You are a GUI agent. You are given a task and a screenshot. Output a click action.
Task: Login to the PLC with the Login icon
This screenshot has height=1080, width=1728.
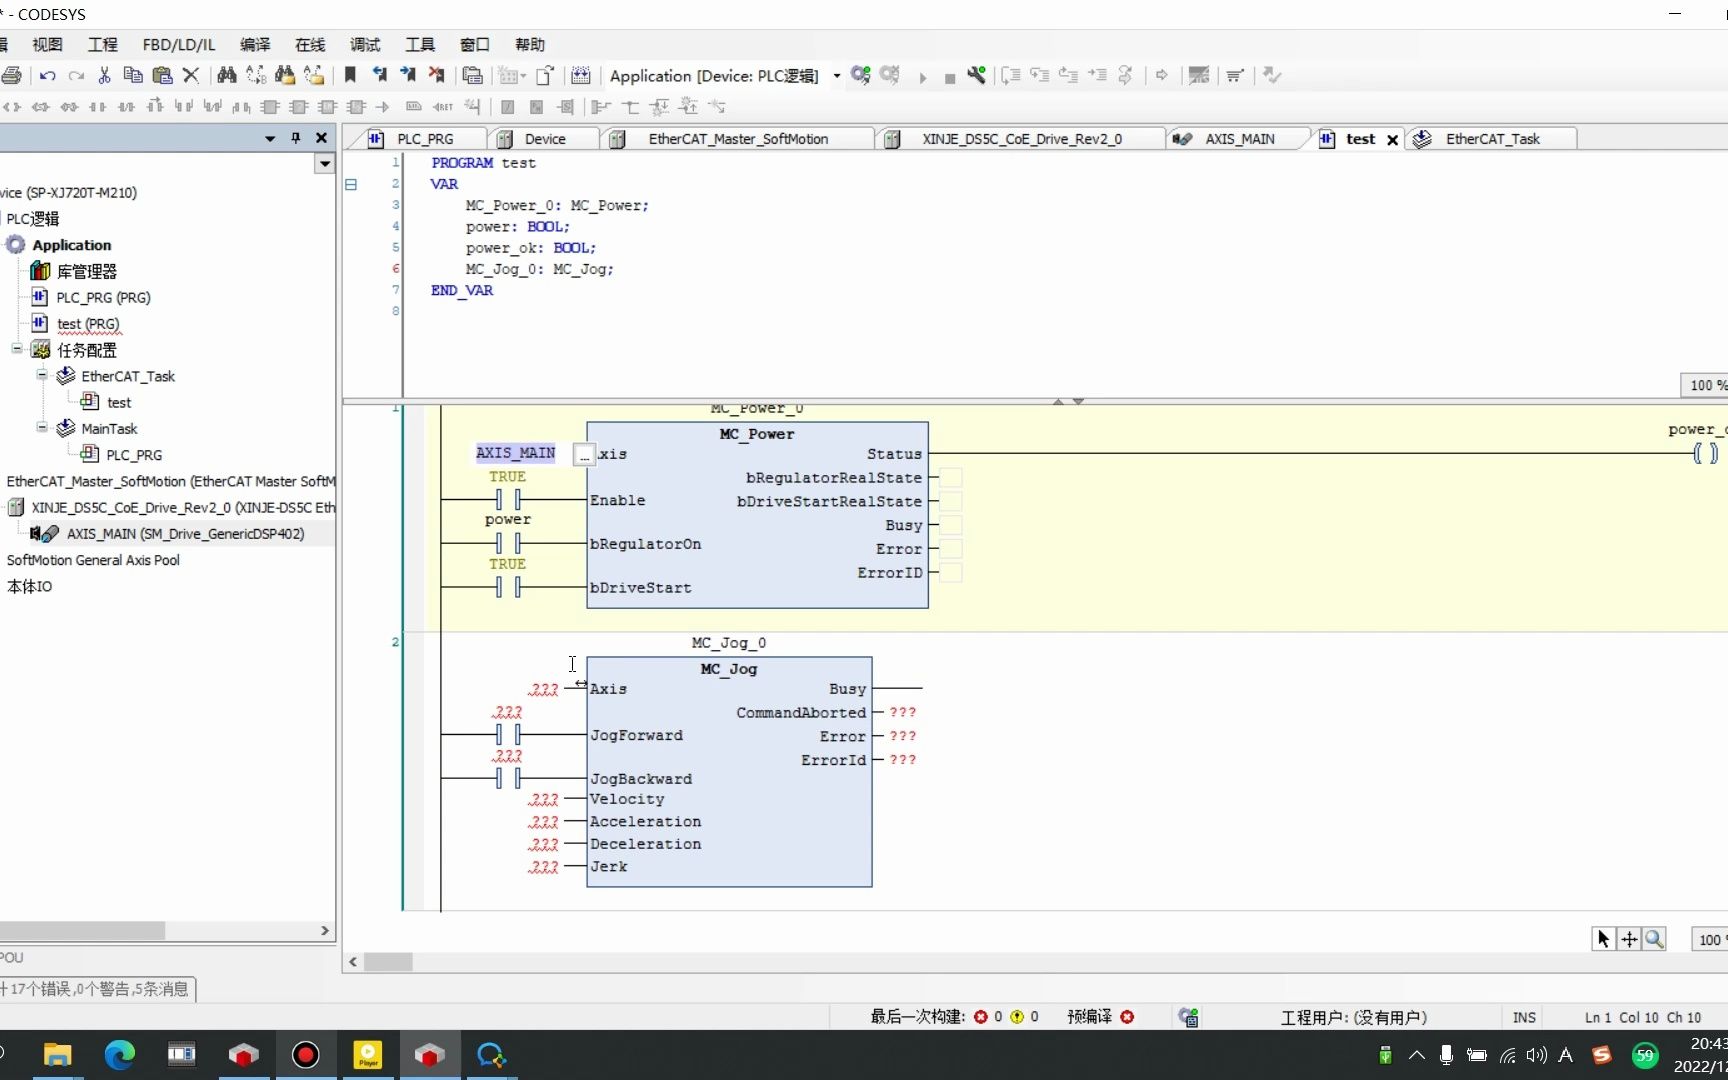(860, 75)
